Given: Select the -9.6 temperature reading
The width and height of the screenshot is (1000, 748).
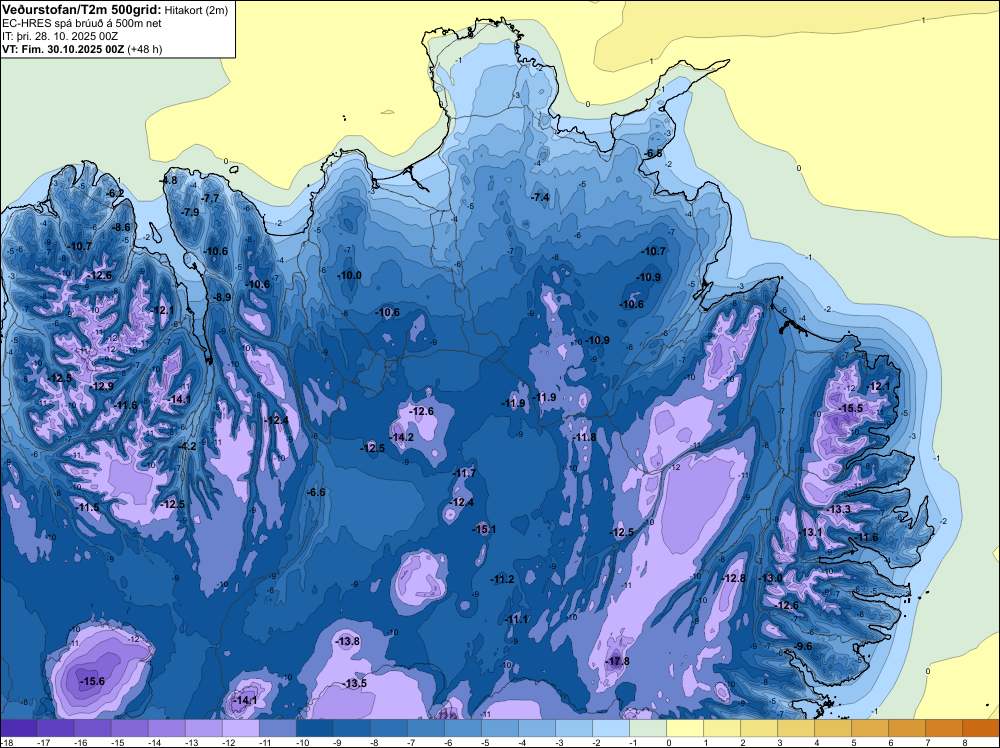Looking at the screenshot, I should tap(804, 647).
